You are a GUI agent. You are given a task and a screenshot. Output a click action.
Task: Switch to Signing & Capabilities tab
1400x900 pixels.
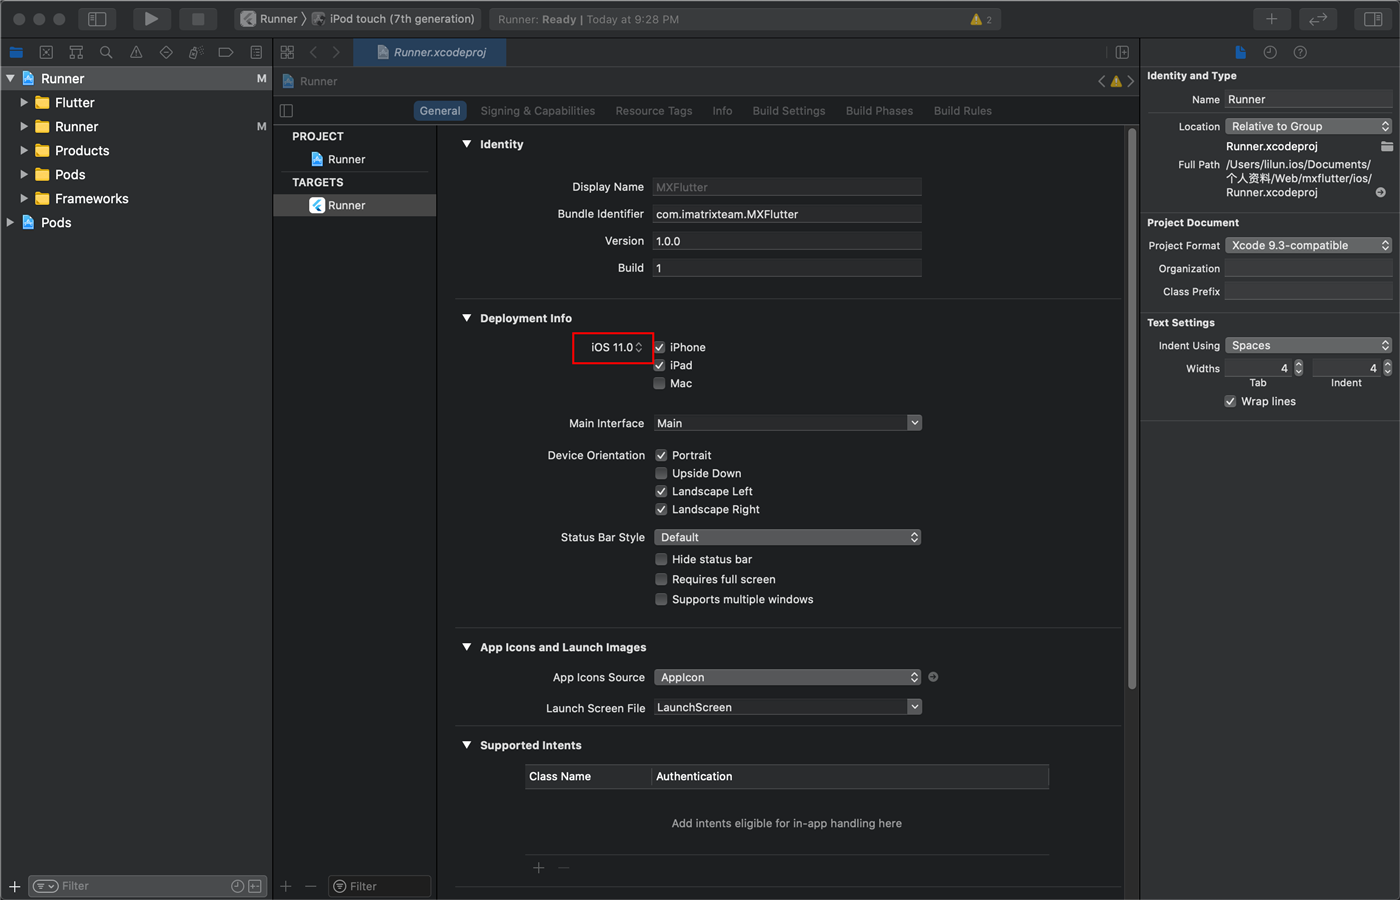click(537, 111)
